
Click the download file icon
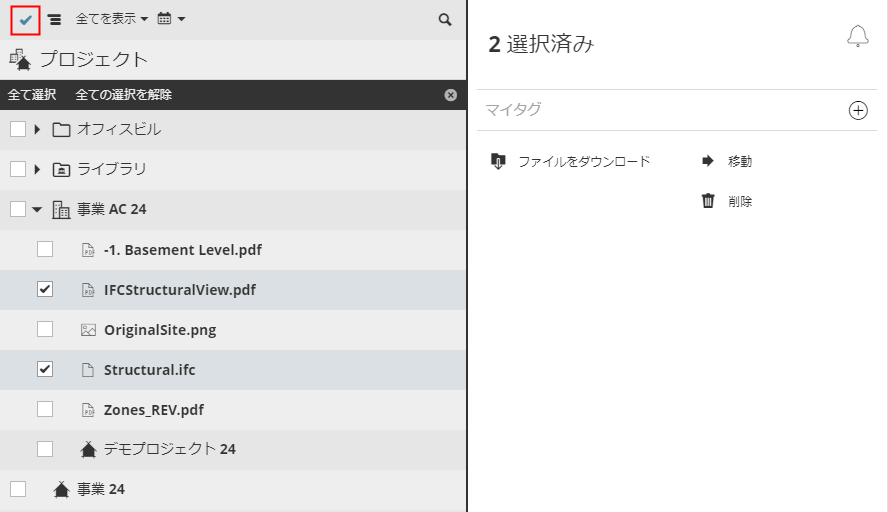point(498,161)
